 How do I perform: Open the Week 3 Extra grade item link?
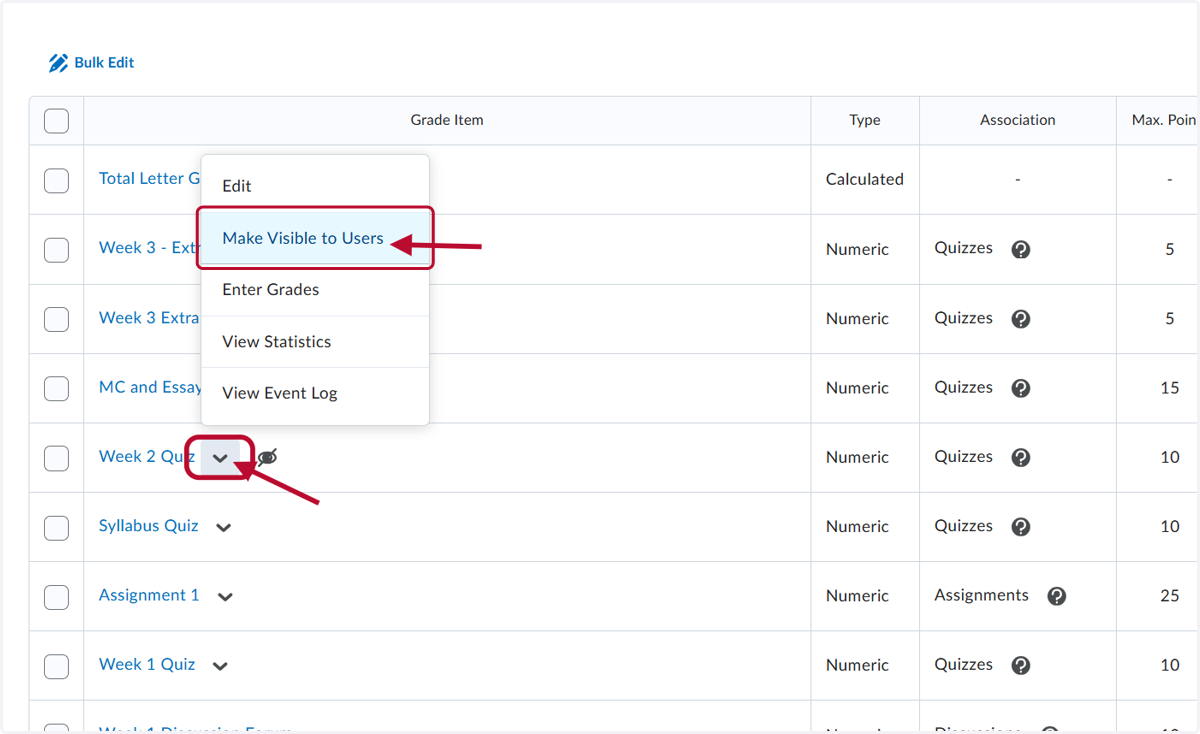pos(149,318)
